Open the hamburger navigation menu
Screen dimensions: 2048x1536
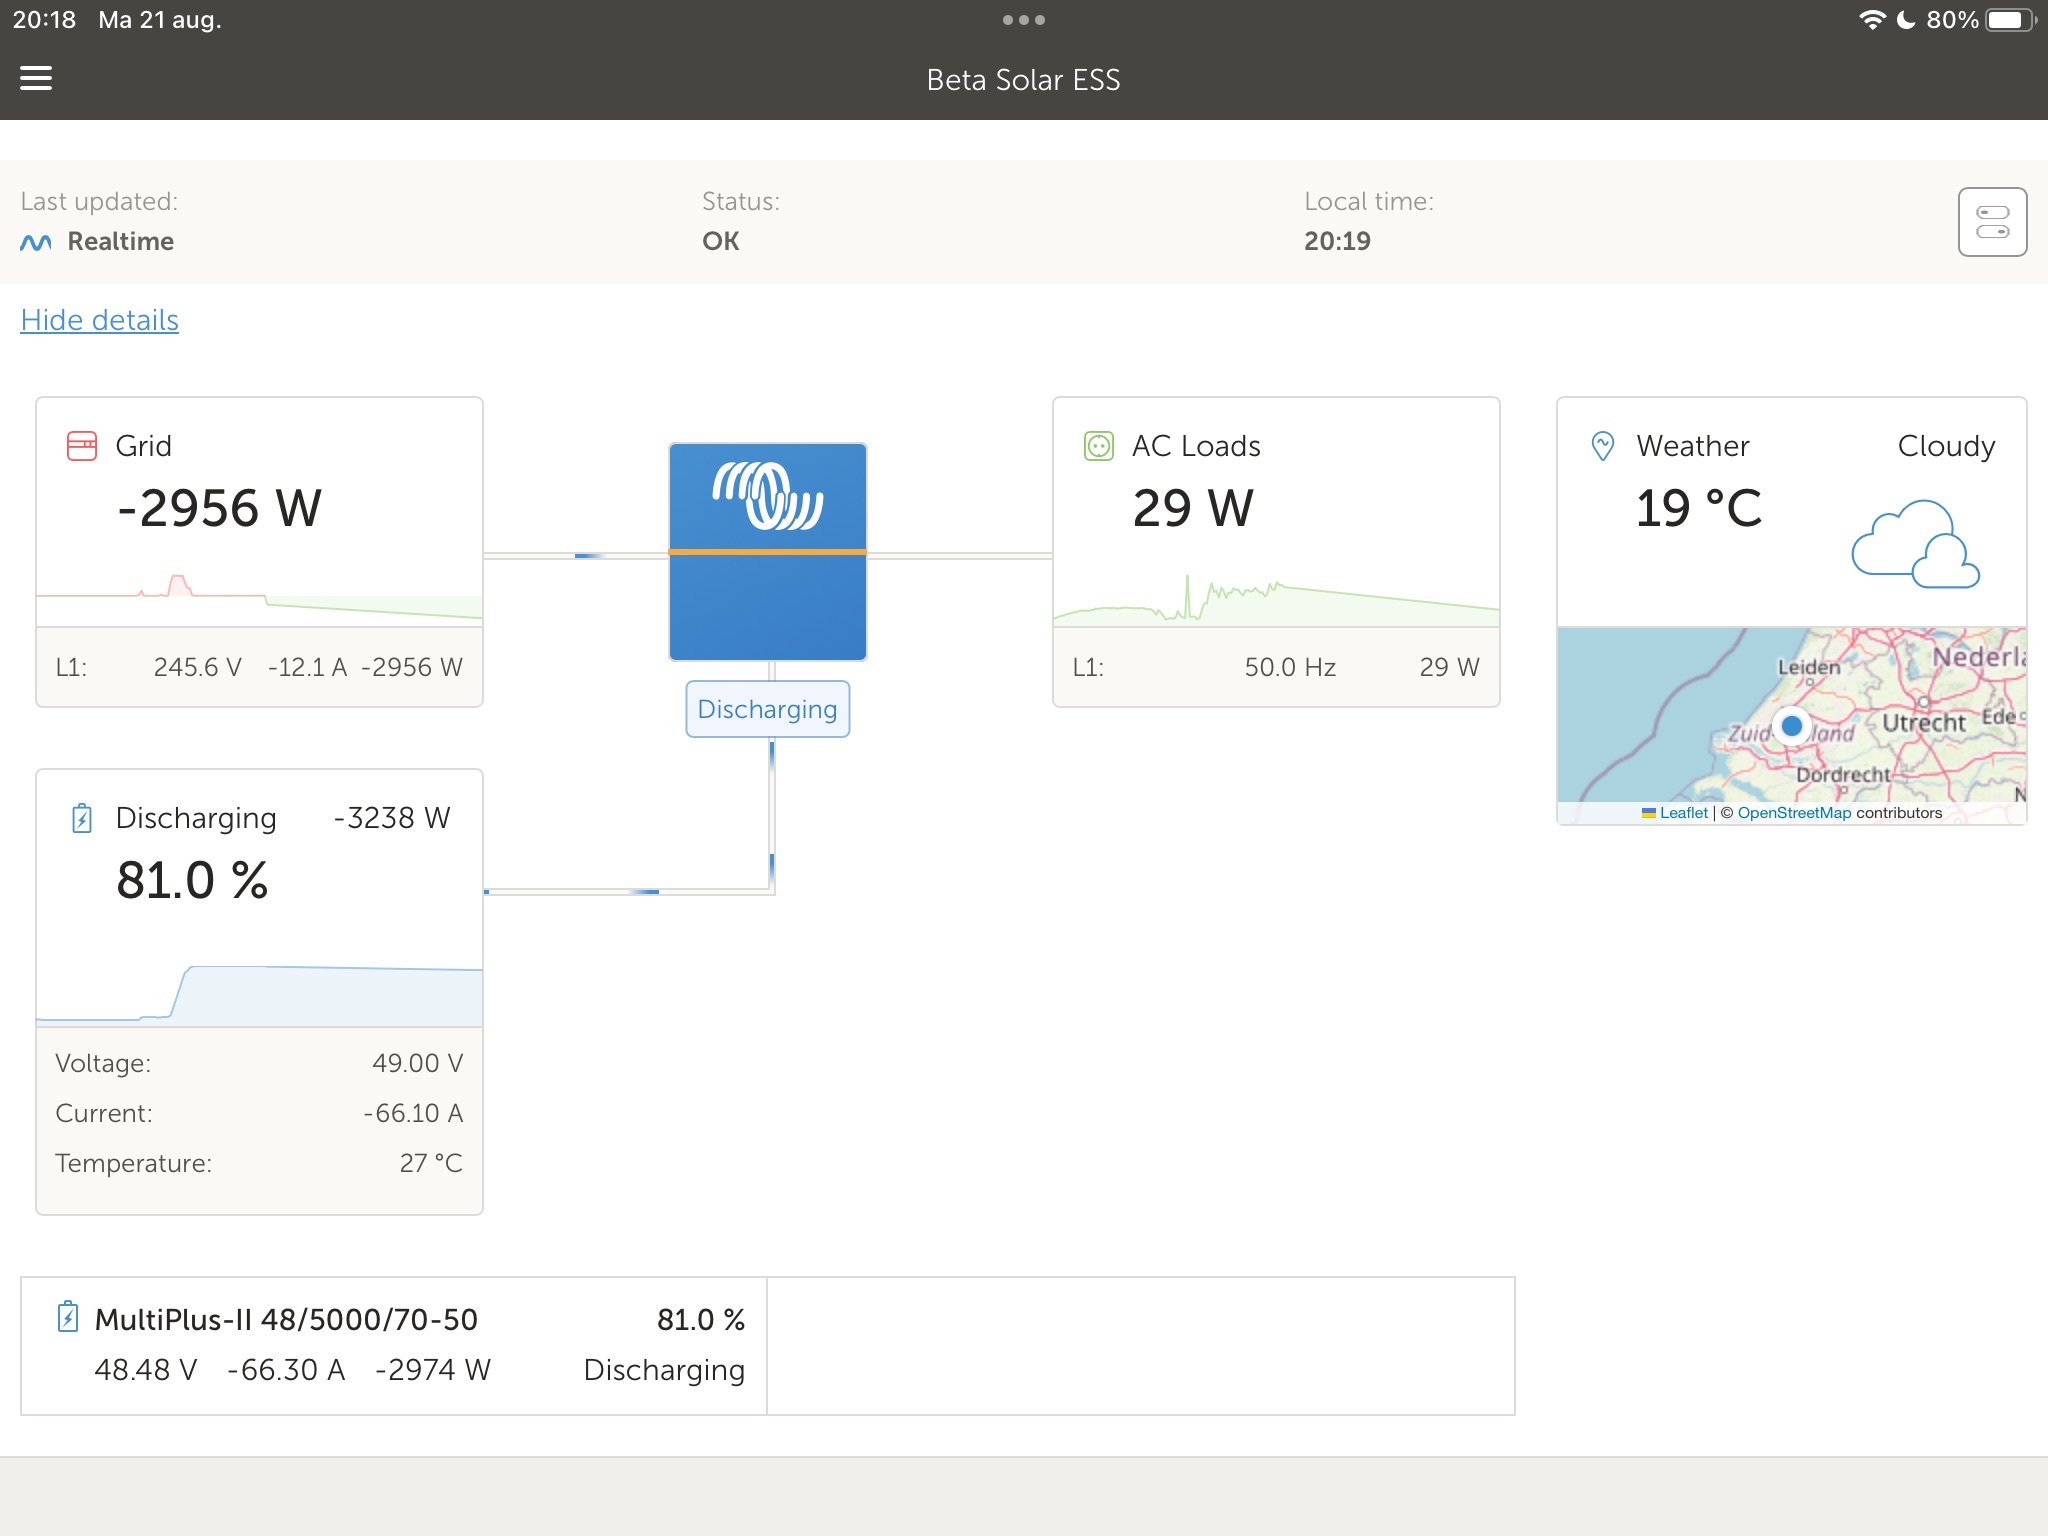(36, 77)
